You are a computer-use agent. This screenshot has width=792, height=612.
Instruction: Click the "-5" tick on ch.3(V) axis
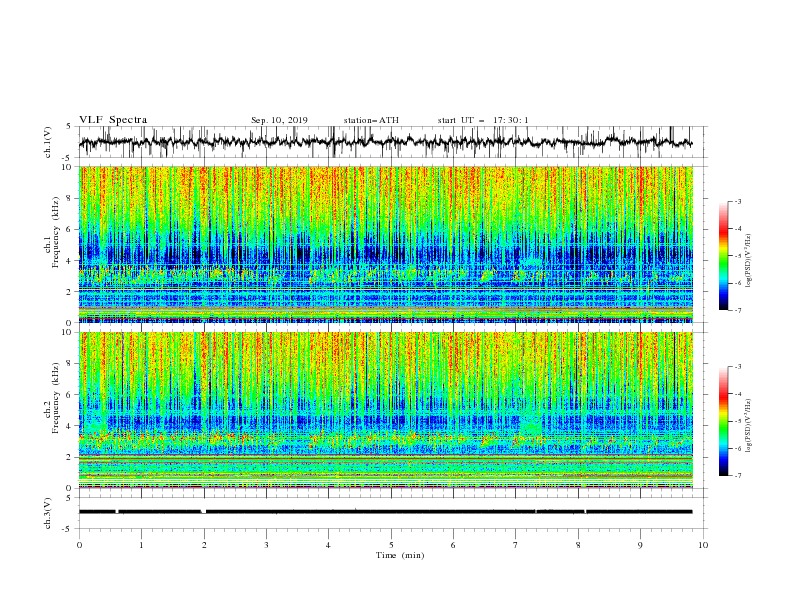(x=68, y=529)
